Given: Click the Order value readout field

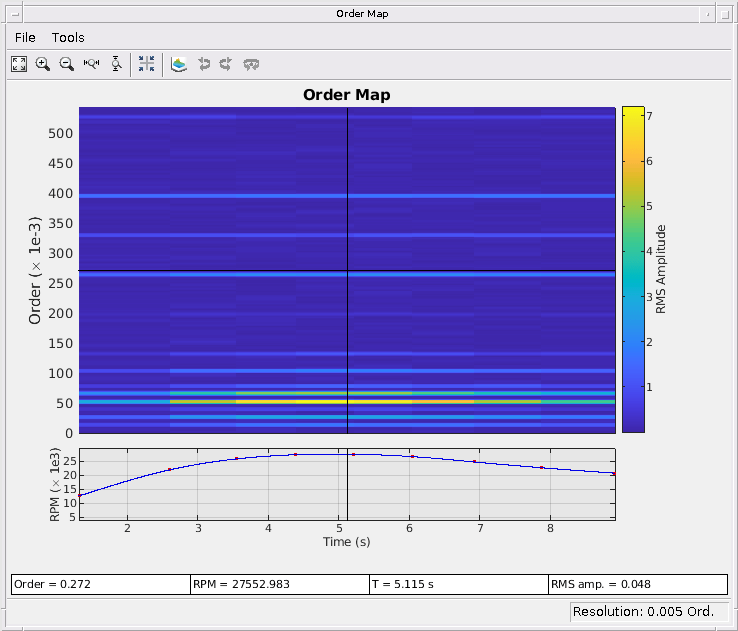Looking at the screenshot, I should click(100, 584).
